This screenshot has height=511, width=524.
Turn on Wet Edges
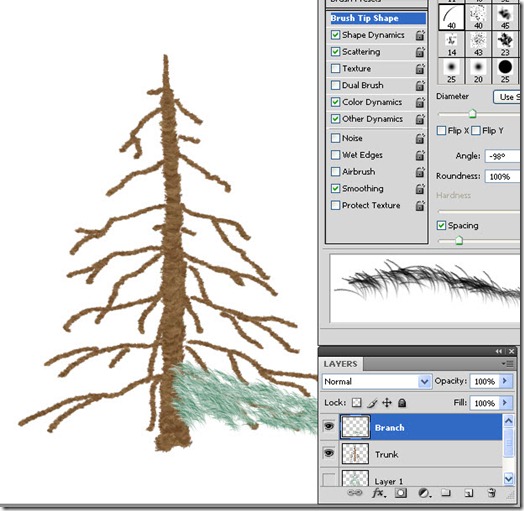point(335,155)
